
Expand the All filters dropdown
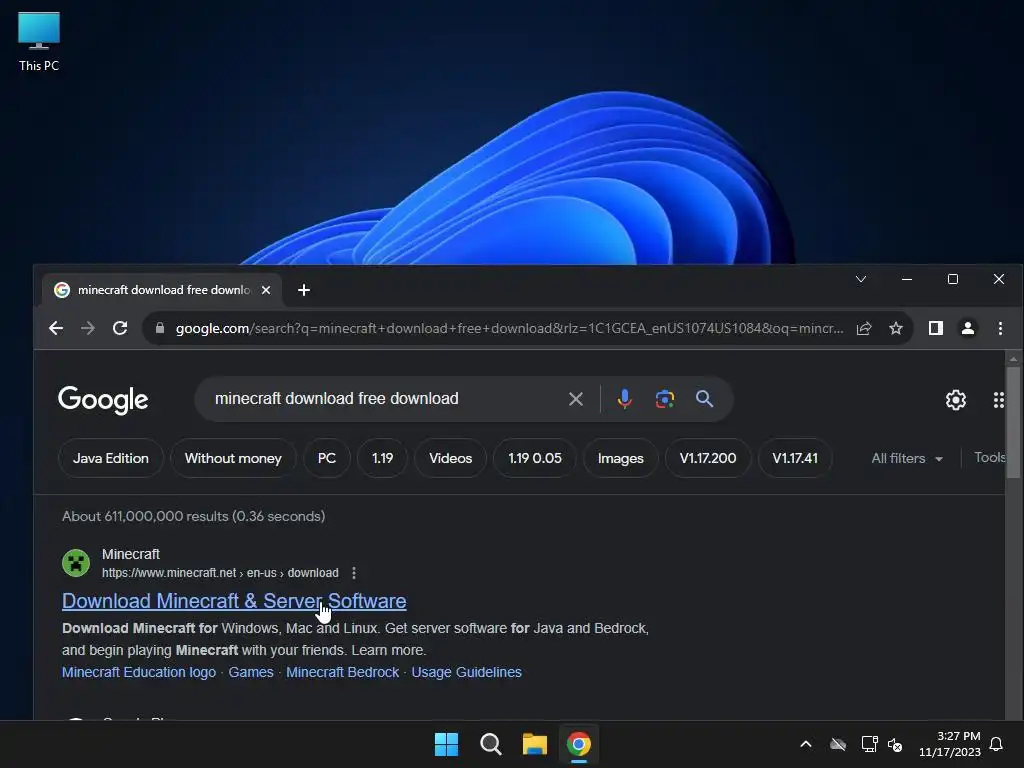907,458
